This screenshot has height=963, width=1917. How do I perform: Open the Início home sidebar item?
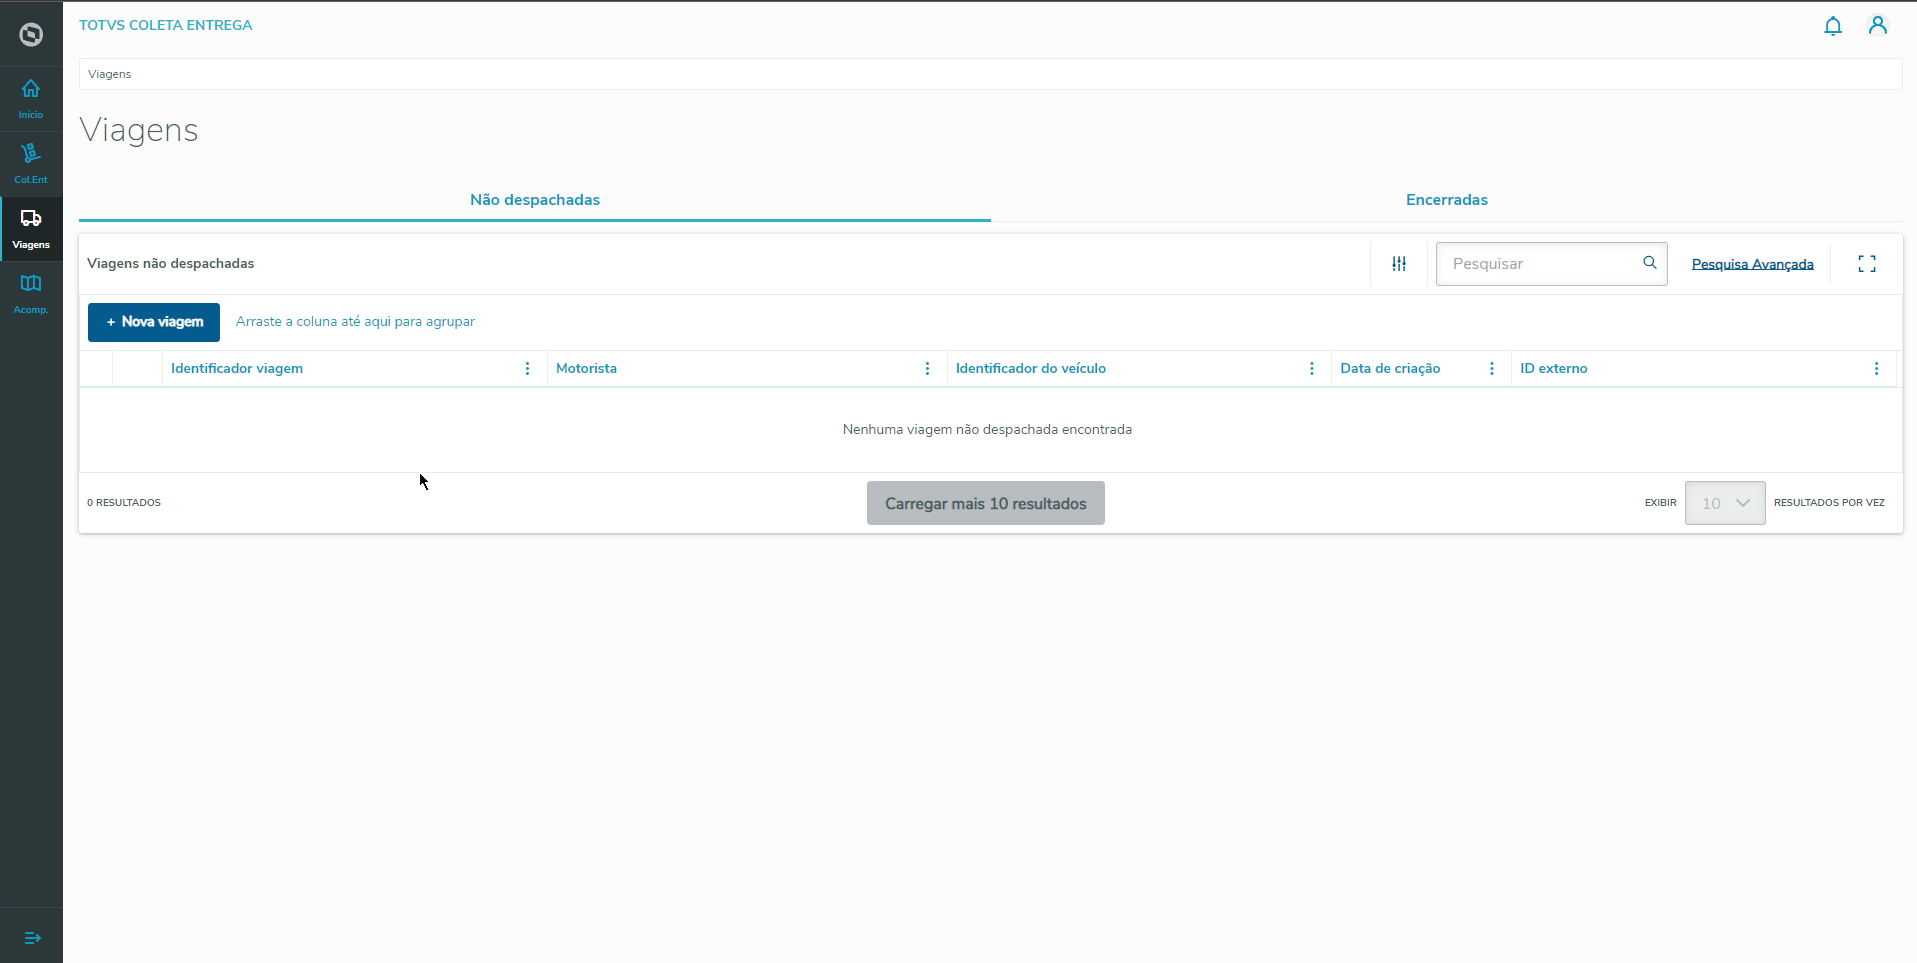click(x=31, y=99)
